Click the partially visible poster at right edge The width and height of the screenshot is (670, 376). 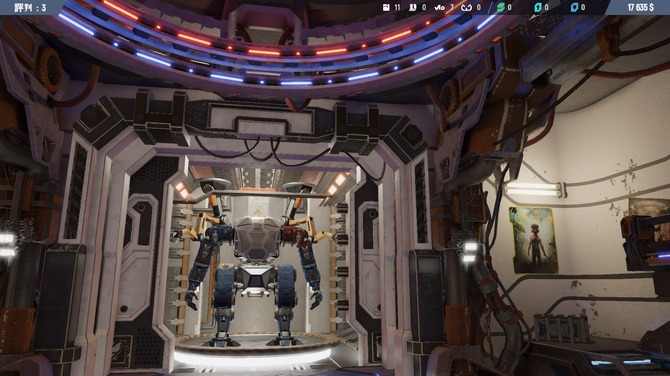[649, 208]
